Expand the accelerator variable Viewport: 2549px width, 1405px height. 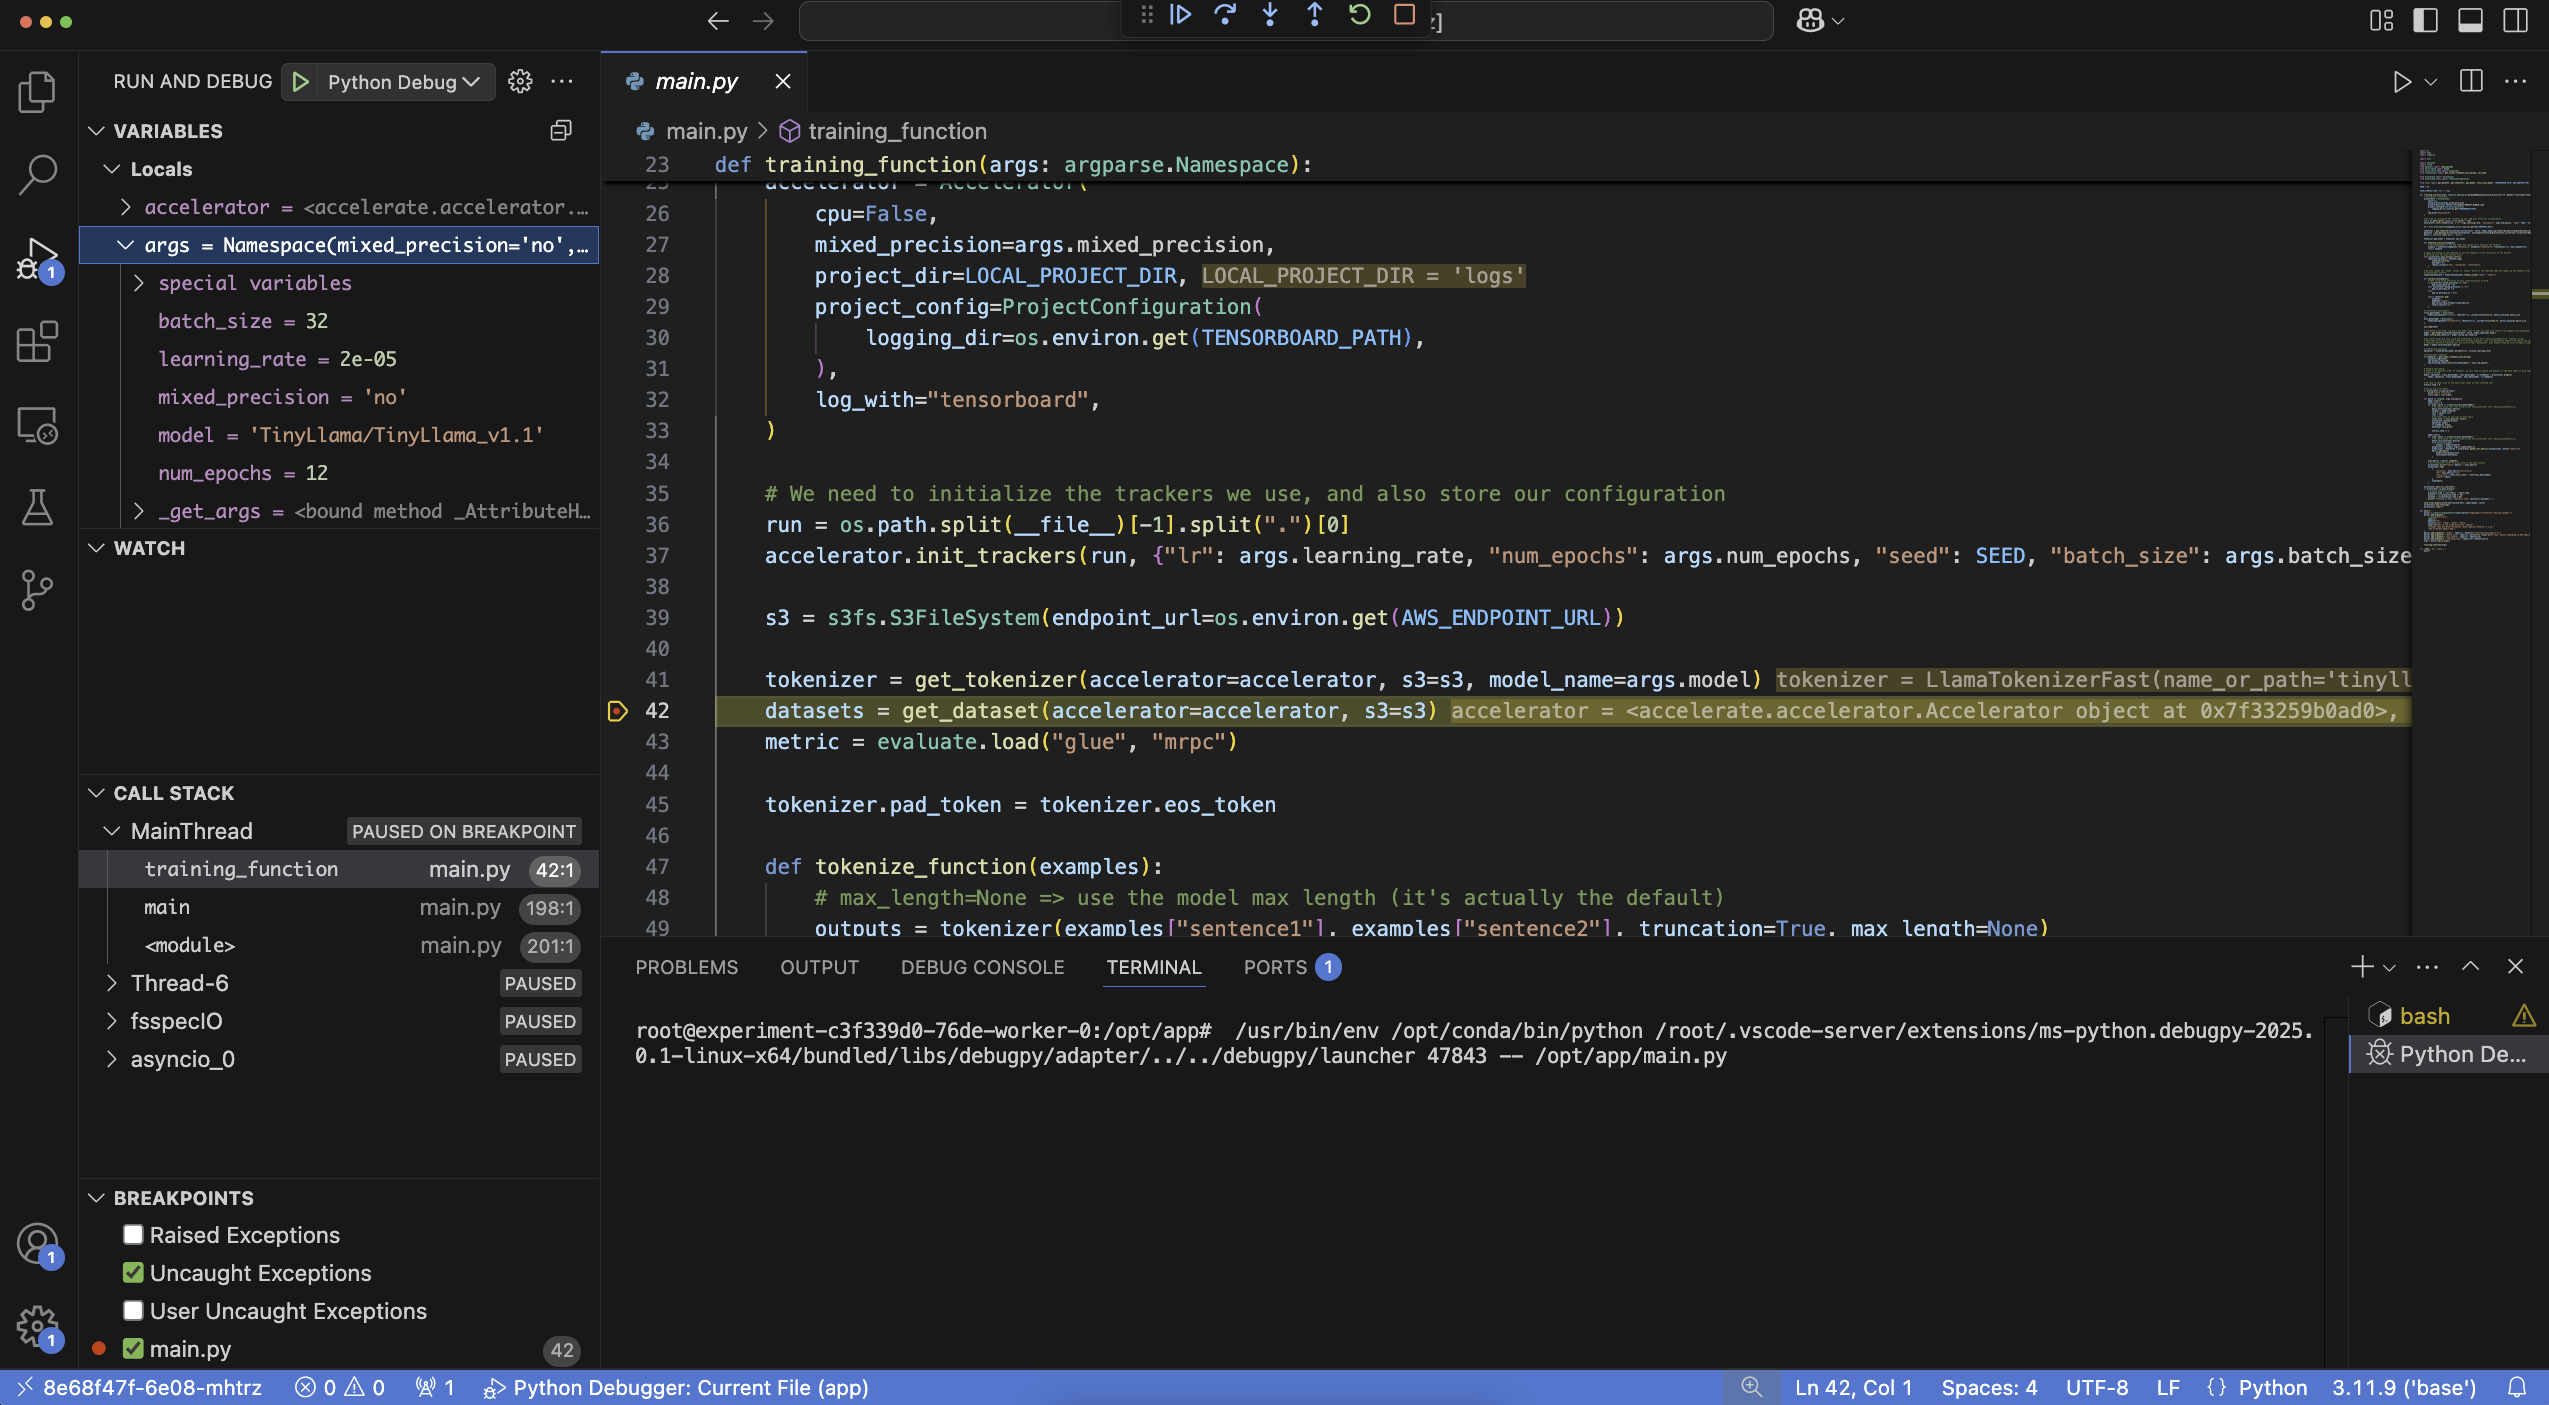126,207
